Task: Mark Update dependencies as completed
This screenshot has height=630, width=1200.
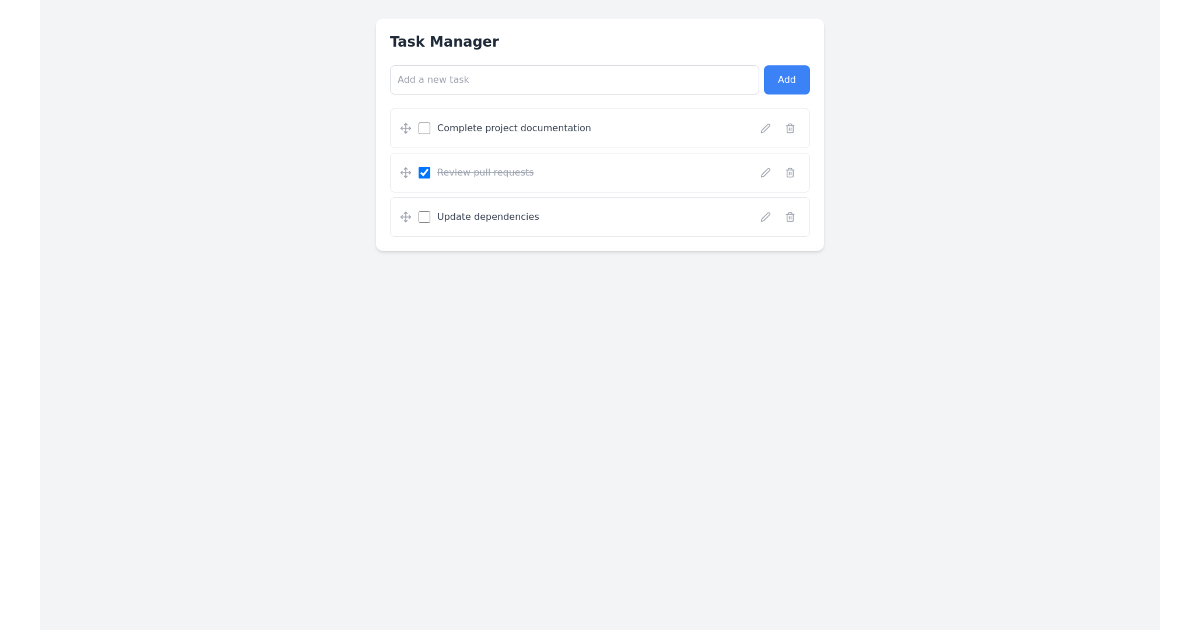Action: pyautogui.click(x=424, y=216)
